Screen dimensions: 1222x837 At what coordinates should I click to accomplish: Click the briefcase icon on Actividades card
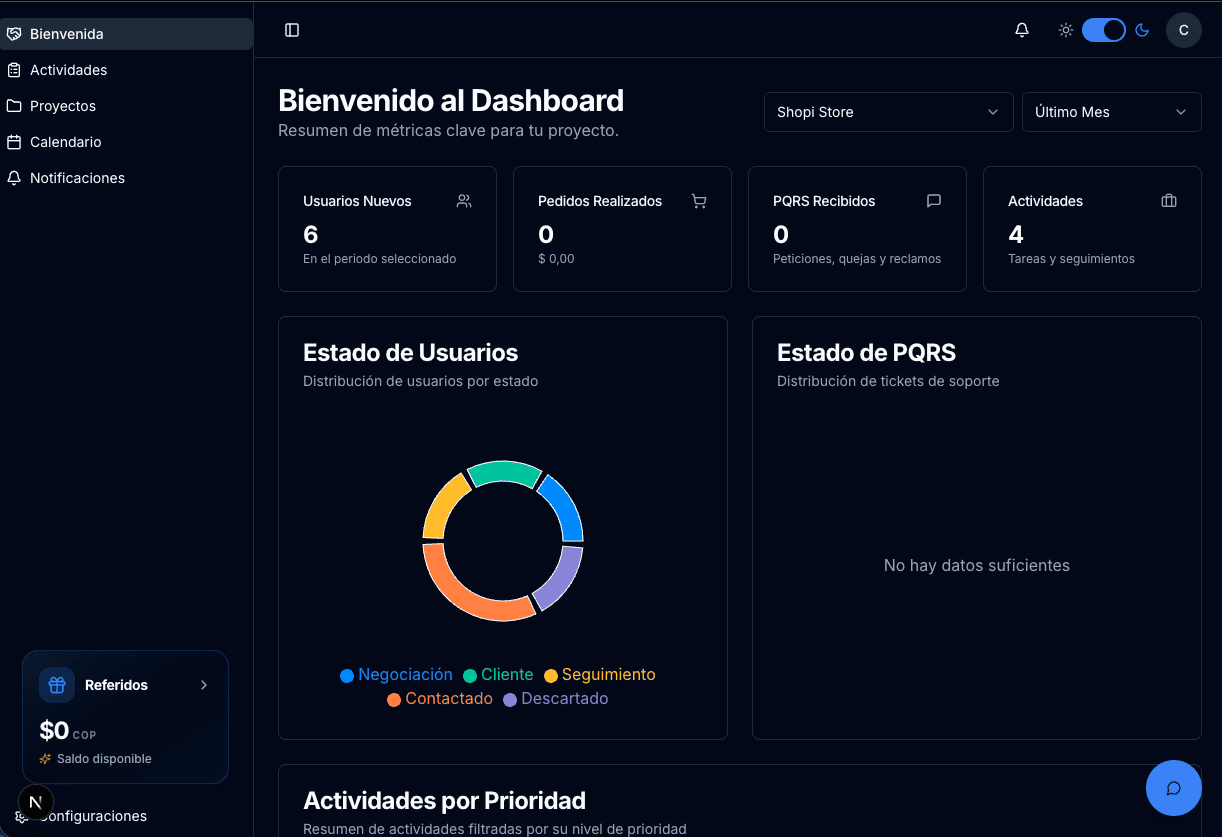(x=1169, y=200)
